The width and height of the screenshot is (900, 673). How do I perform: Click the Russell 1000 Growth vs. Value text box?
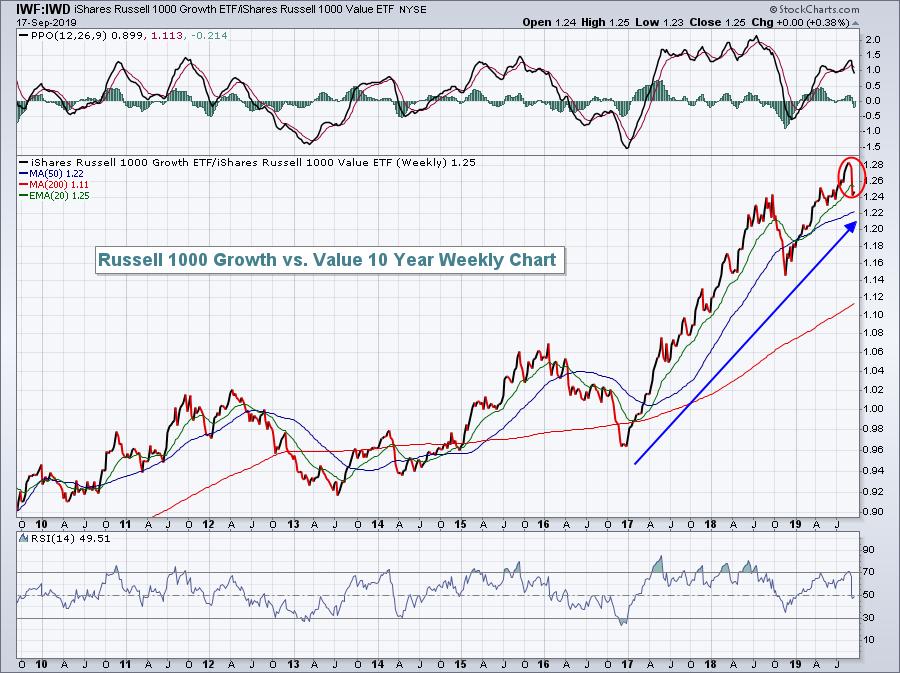click(x=328, y=260)
